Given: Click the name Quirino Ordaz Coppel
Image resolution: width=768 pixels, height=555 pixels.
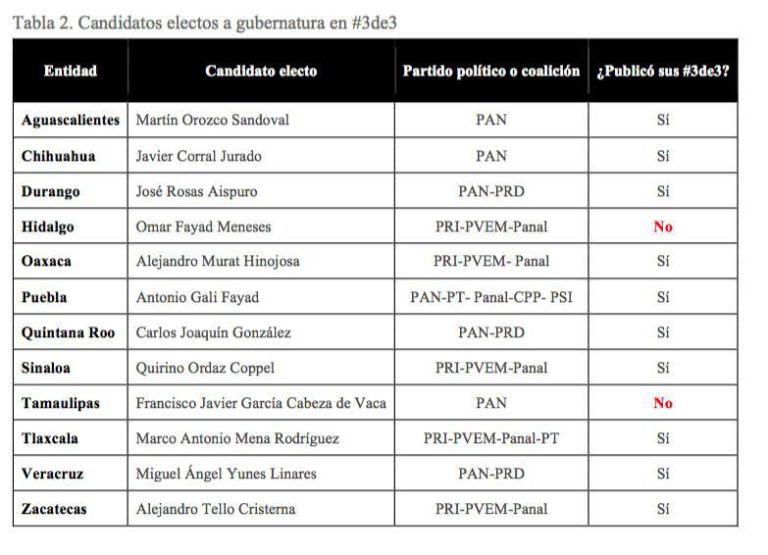Looking at the screenshot, I should (205, 368).
